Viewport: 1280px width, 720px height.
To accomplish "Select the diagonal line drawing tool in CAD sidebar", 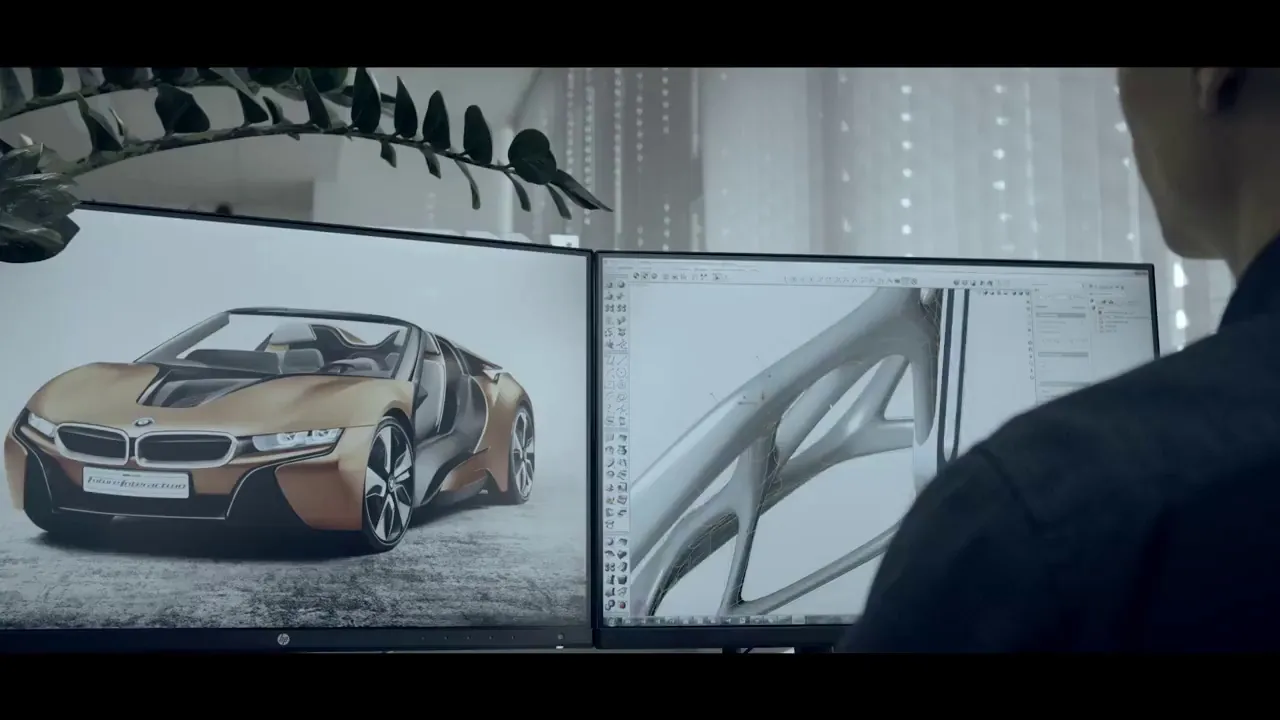I will (622, 360).
